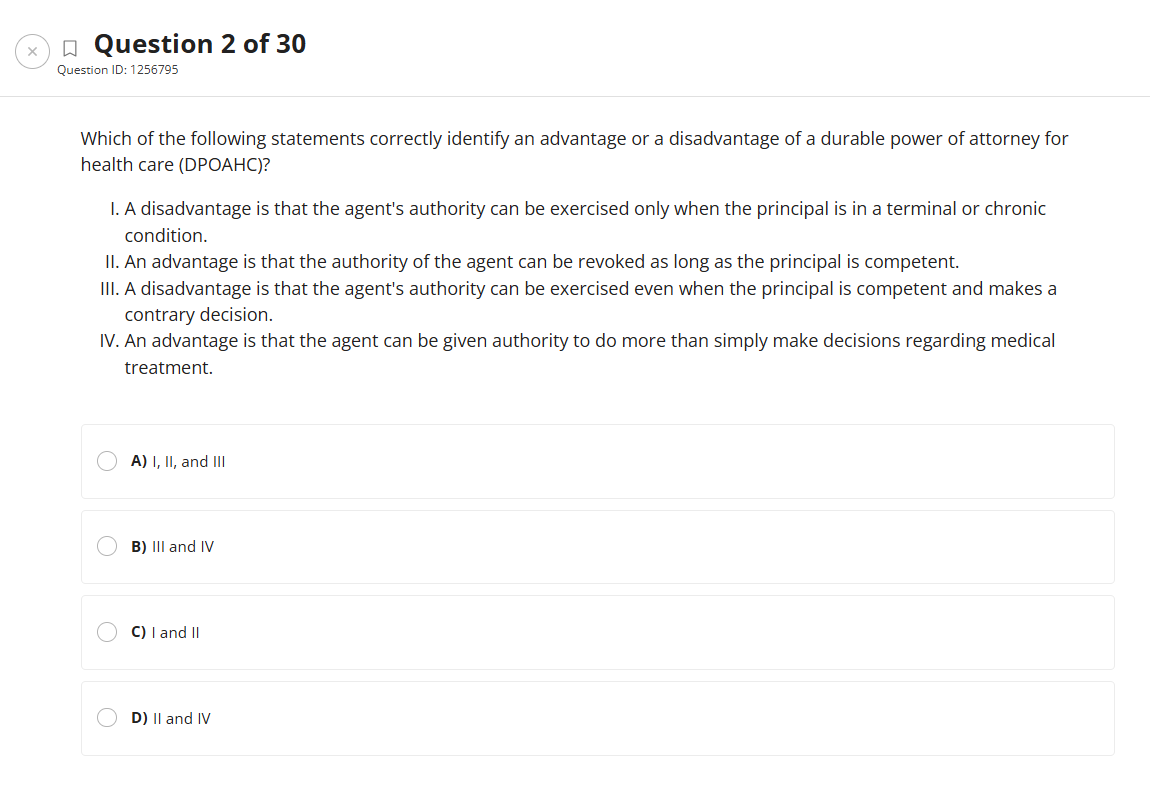This screenshot has height=803, width=1150.
Task: Close the question with the X button
Action: [x=32, y=51]
